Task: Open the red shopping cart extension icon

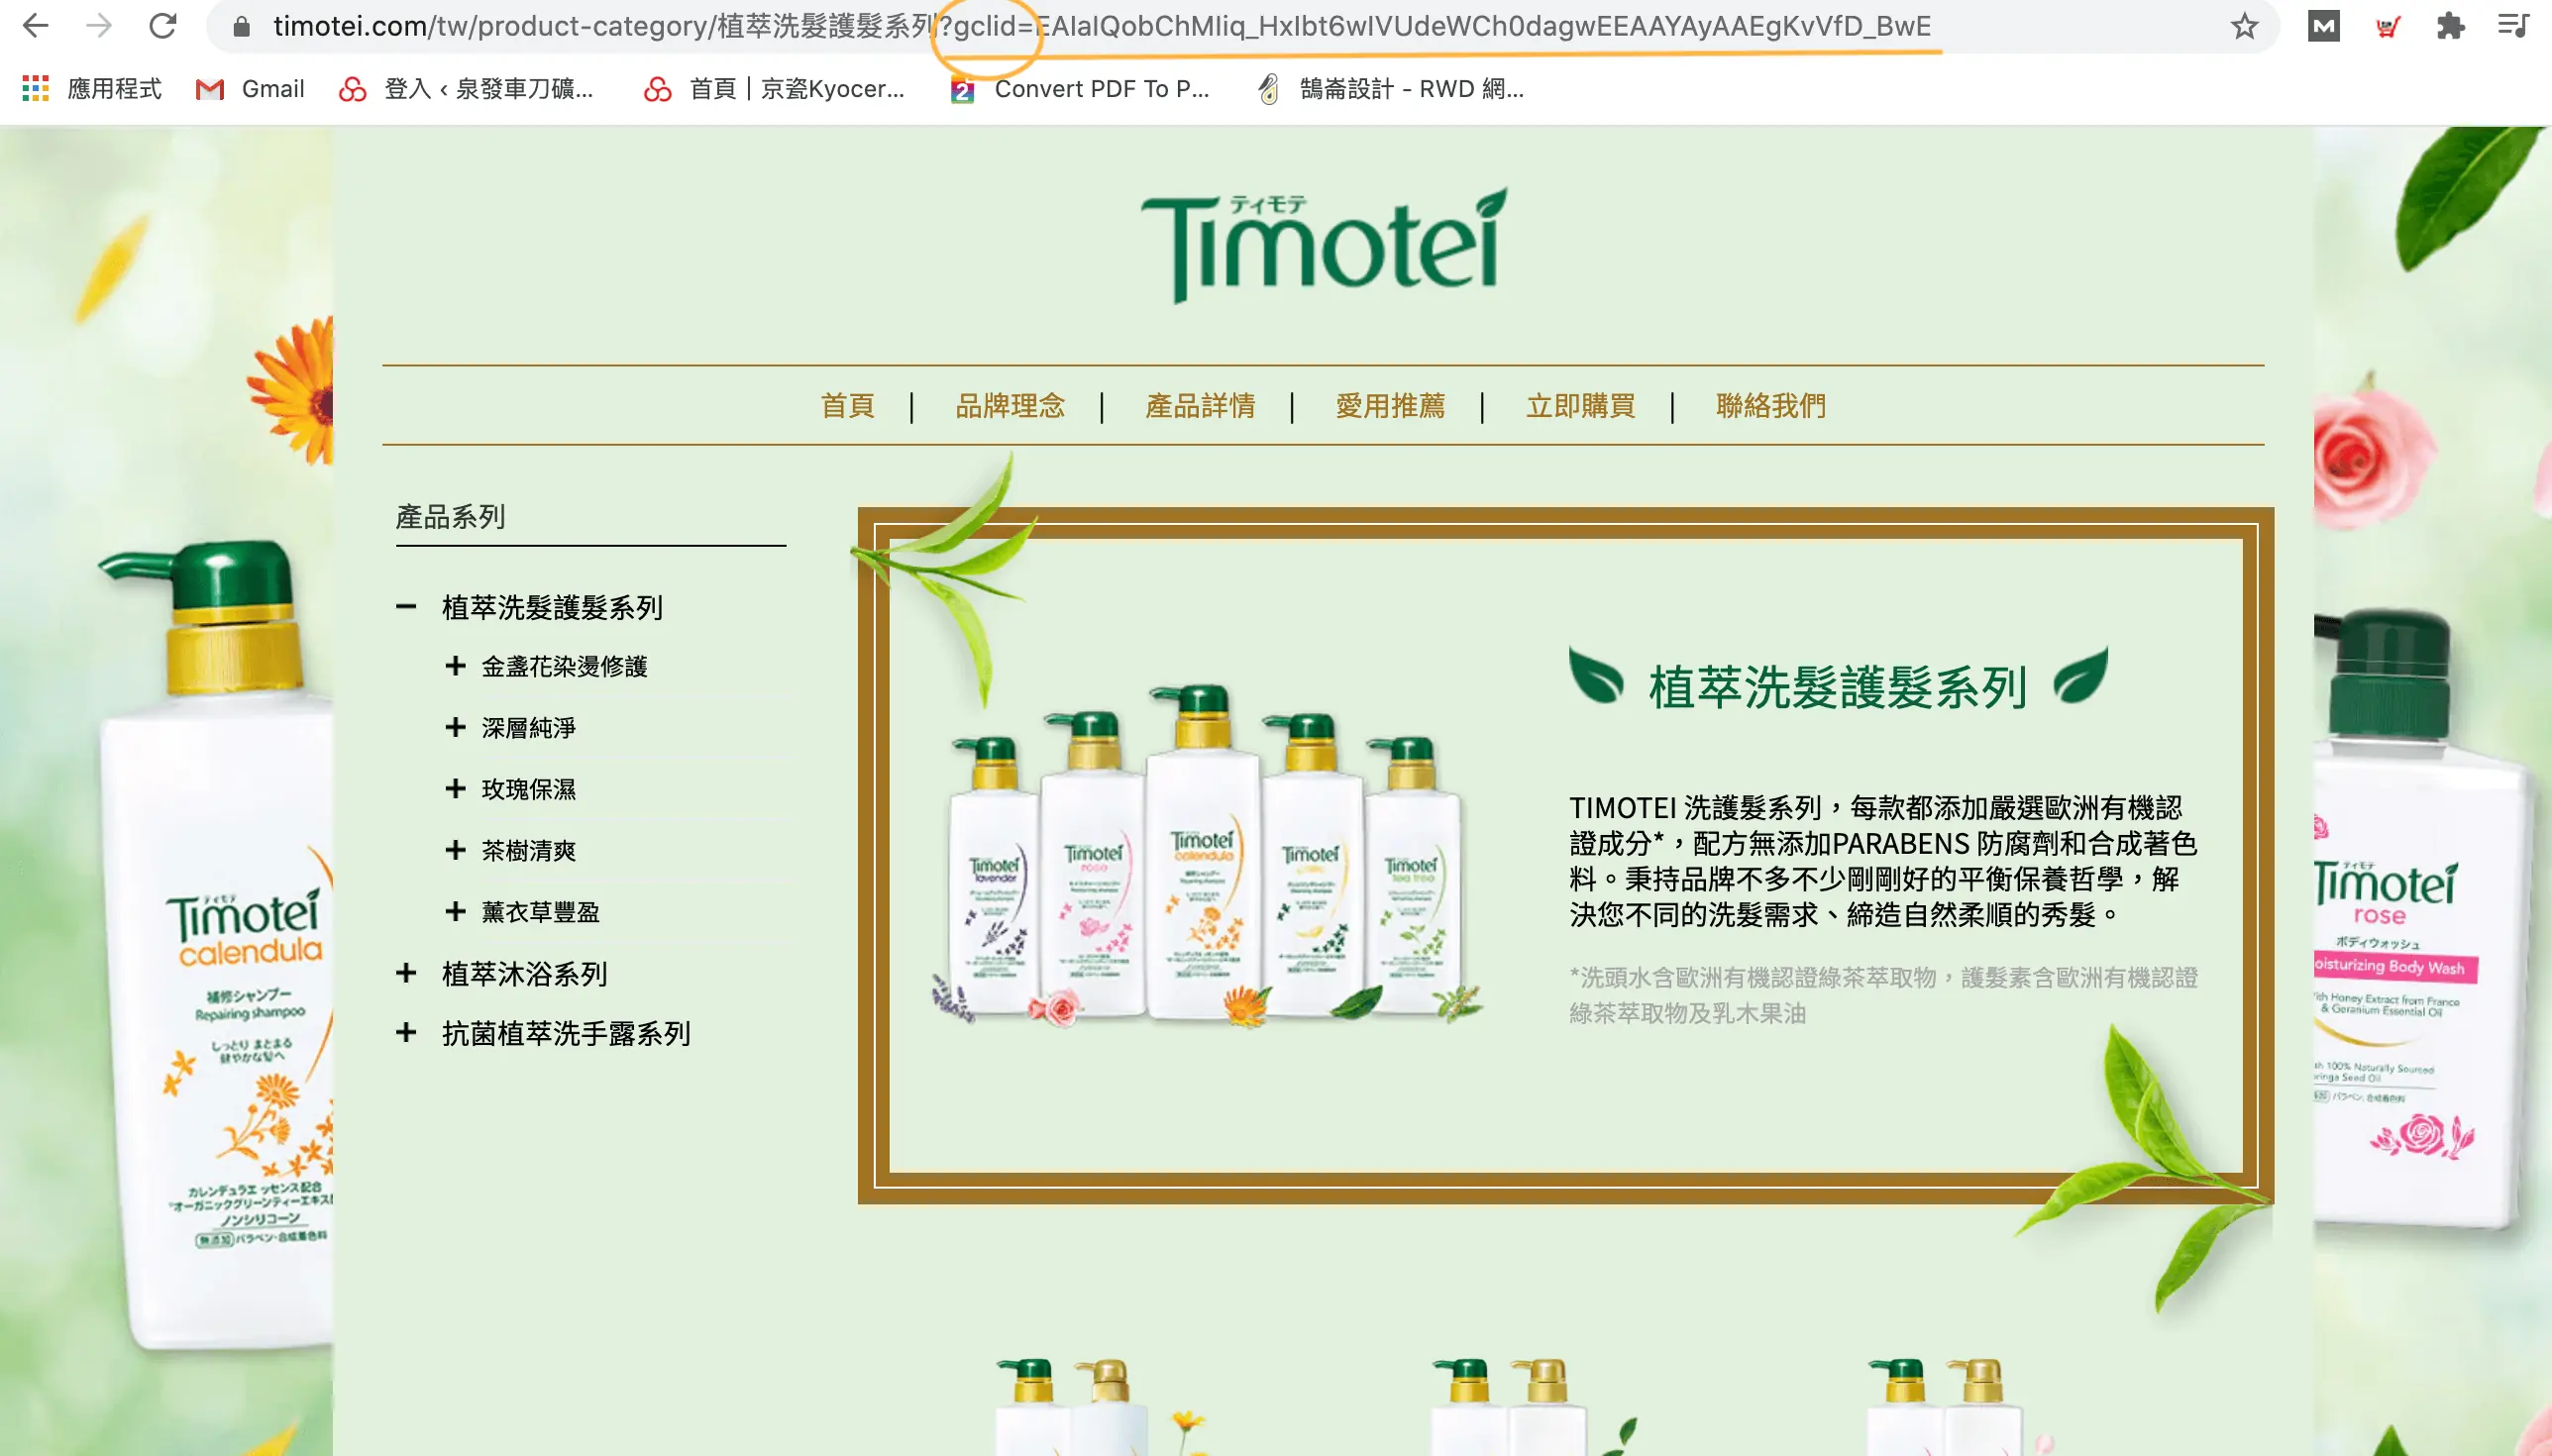Action: (x=2388, y=26)
